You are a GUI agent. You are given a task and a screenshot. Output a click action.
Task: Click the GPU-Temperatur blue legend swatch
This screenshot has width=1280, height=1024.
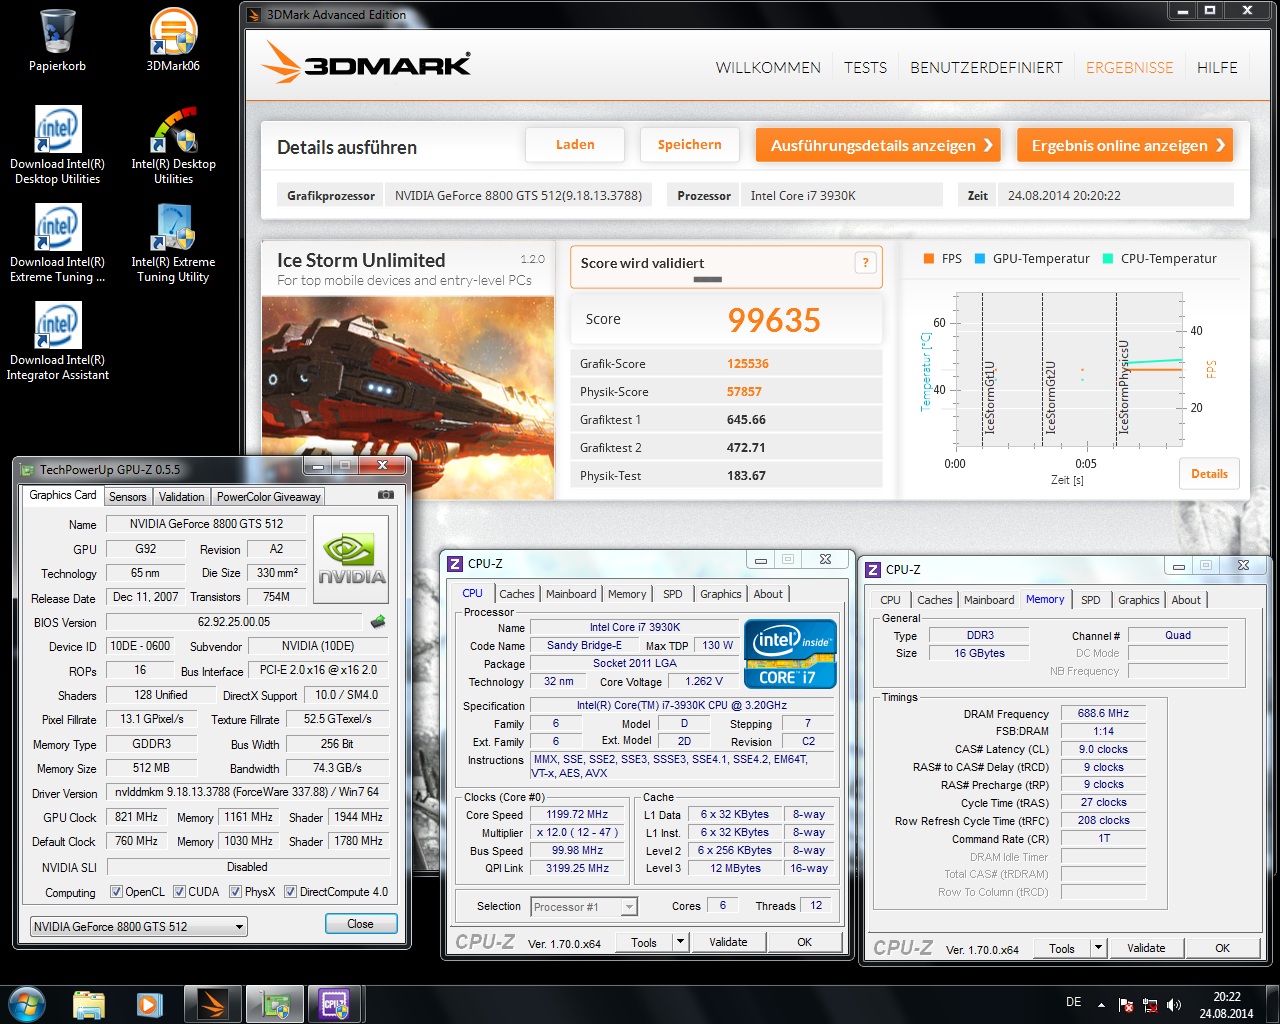tap(980, 258)
